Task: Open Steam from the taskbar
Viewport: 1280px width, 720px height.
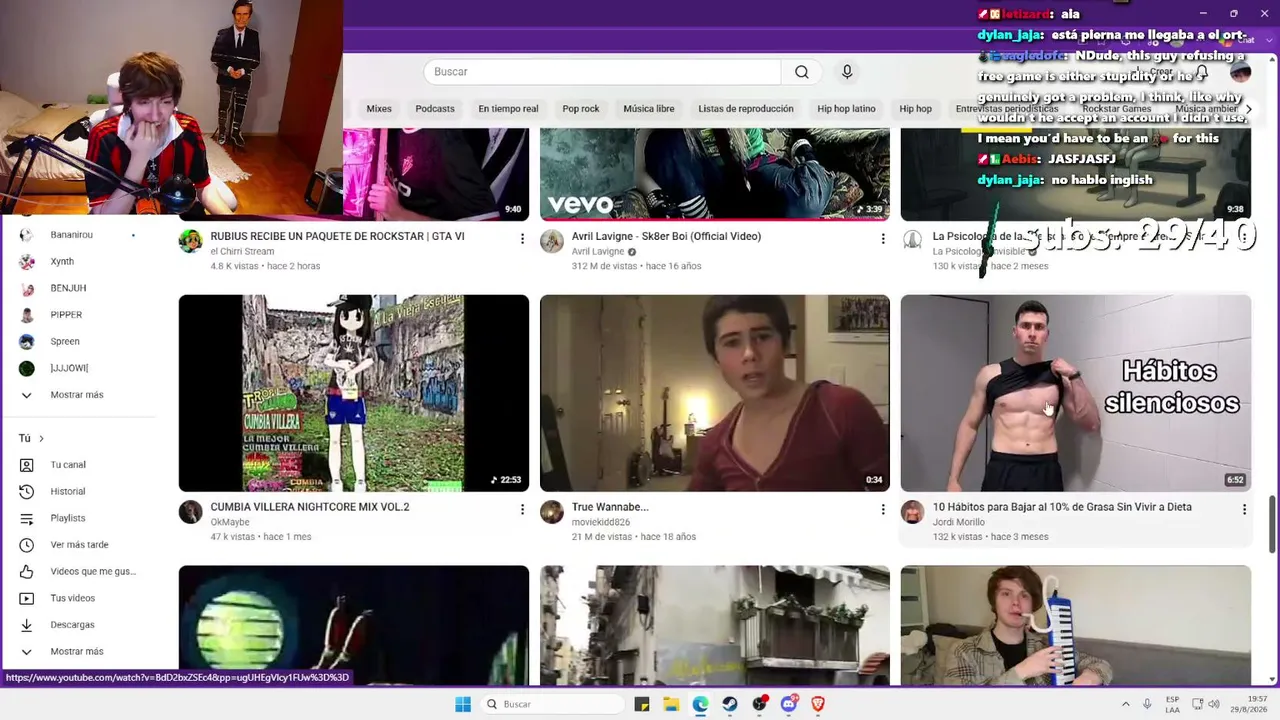Action: 730,704
